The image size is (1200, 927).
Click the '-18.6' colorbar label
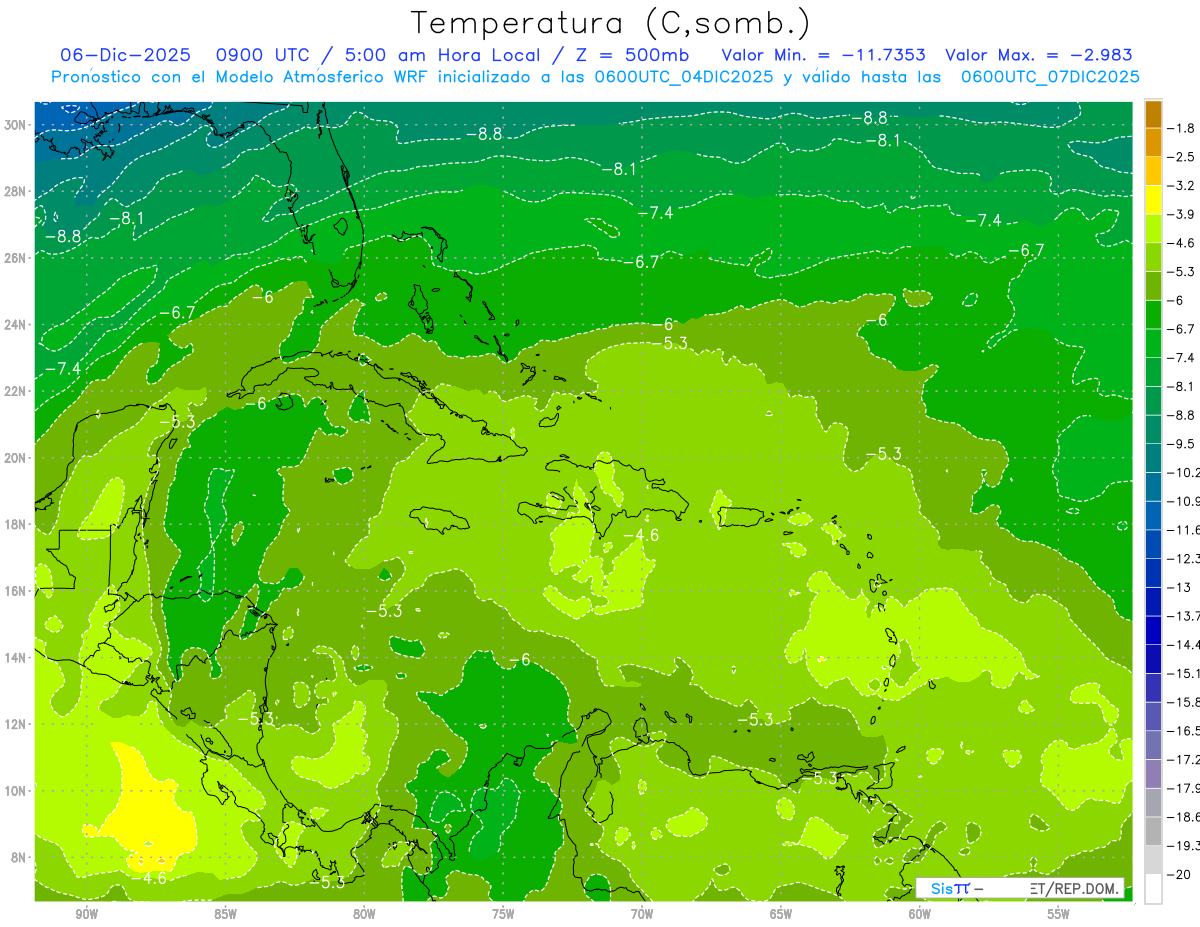pyautogui.click(x=1185, y=817)
